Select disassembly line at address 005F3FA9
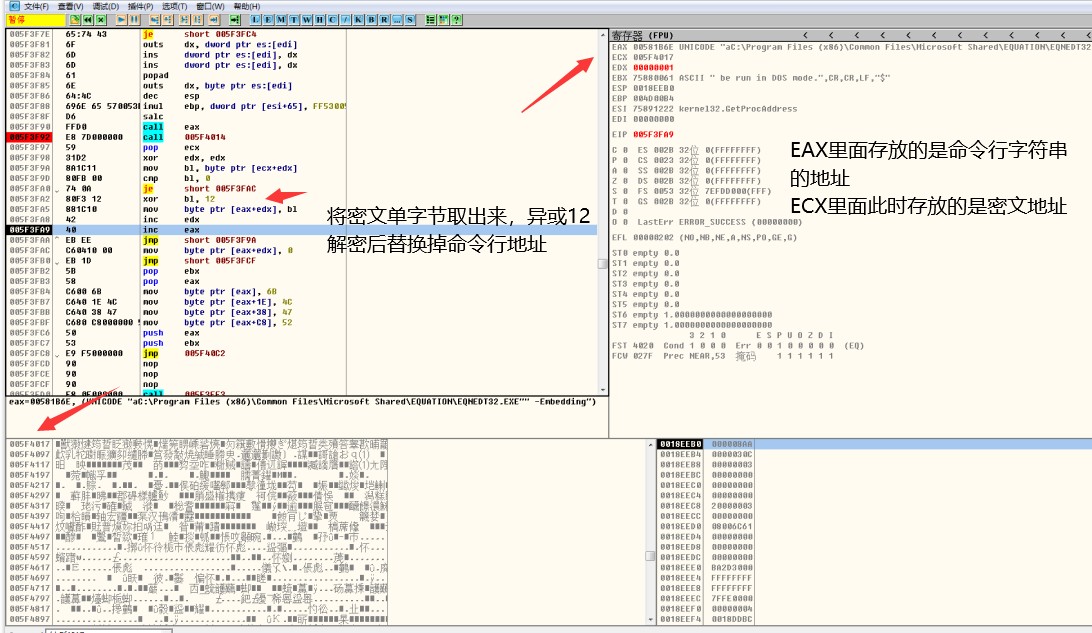This screenshot has width=1092, height=633. pyautogui.click(x=28, y=230)
